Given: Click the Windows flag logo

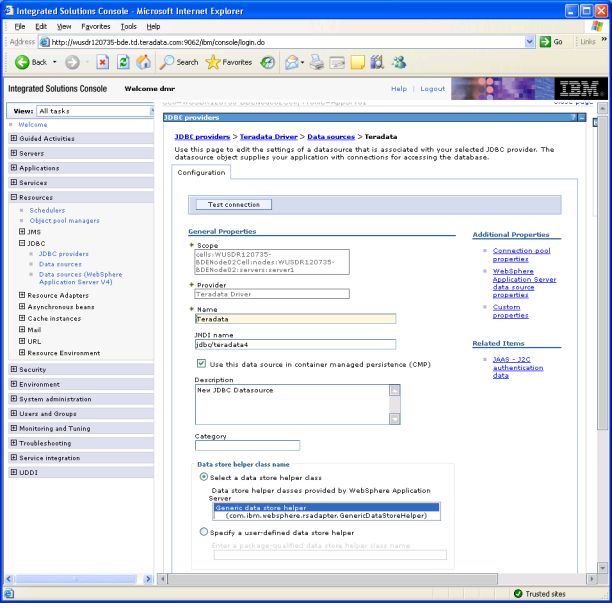Looking at the screenshot, I should click(x=597, y=26).
